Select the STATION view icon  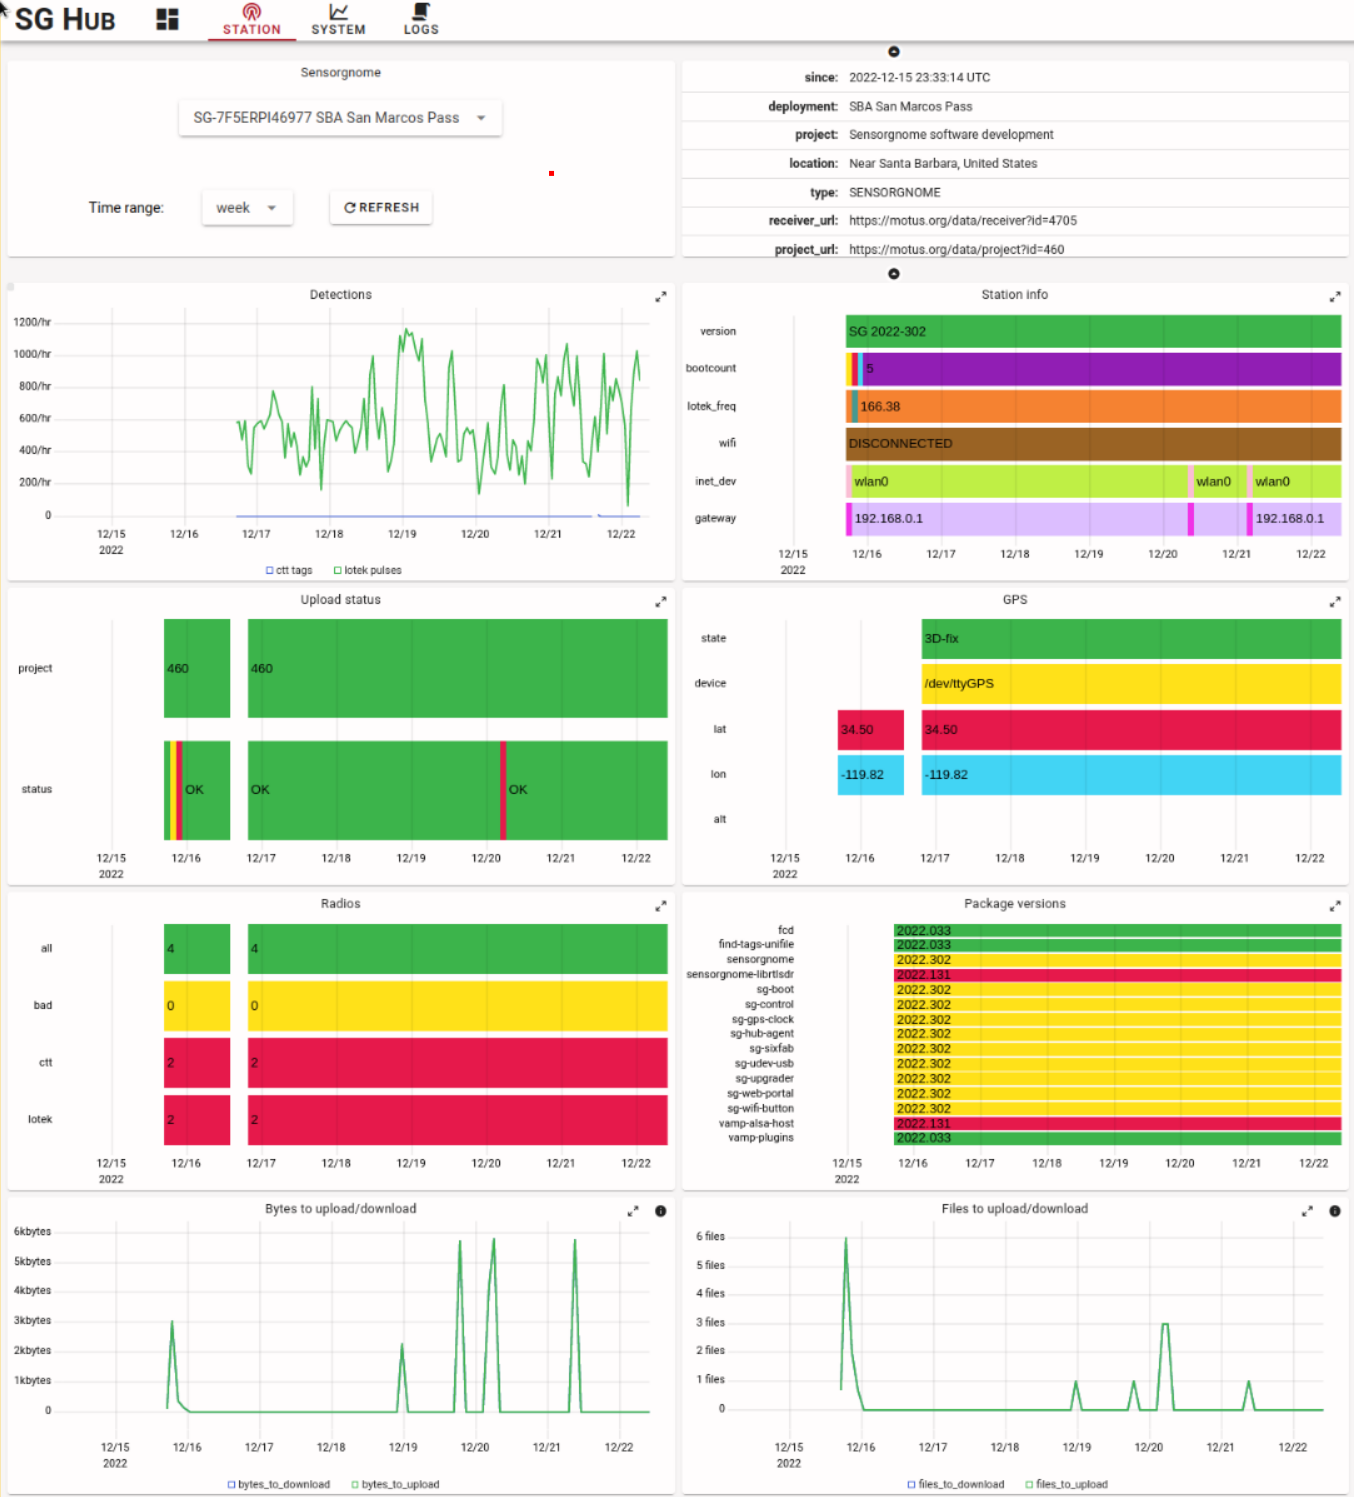point(251,18)
